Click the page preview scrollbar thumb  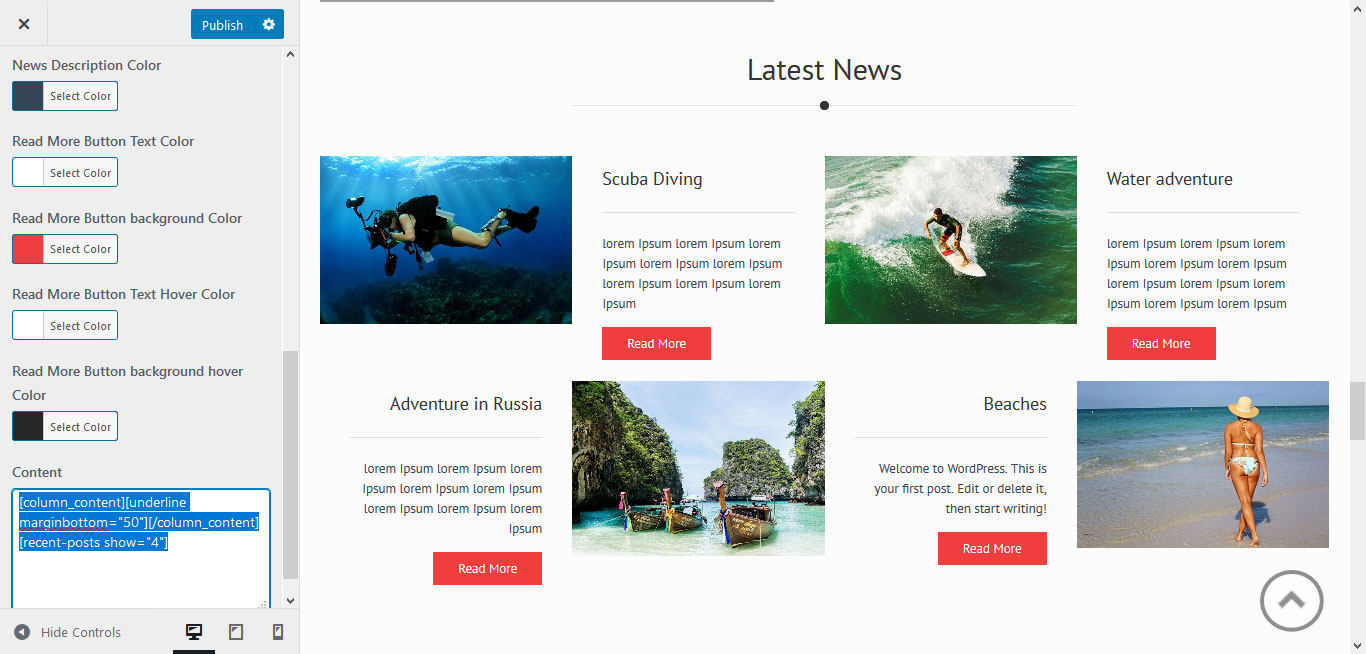pyautogui.click(x=1357, y=410)
